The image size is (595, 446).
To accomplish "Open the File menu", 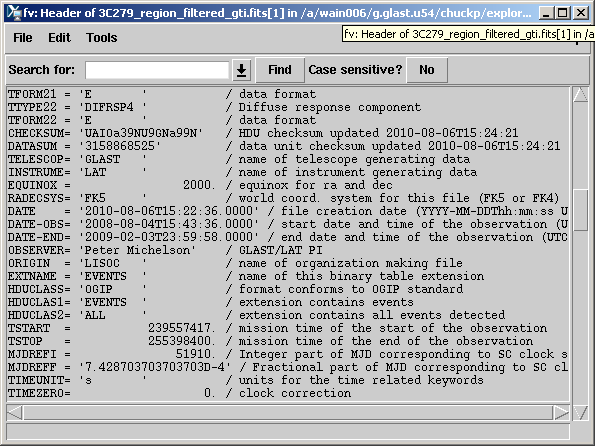I will click(x=23, y=38).
